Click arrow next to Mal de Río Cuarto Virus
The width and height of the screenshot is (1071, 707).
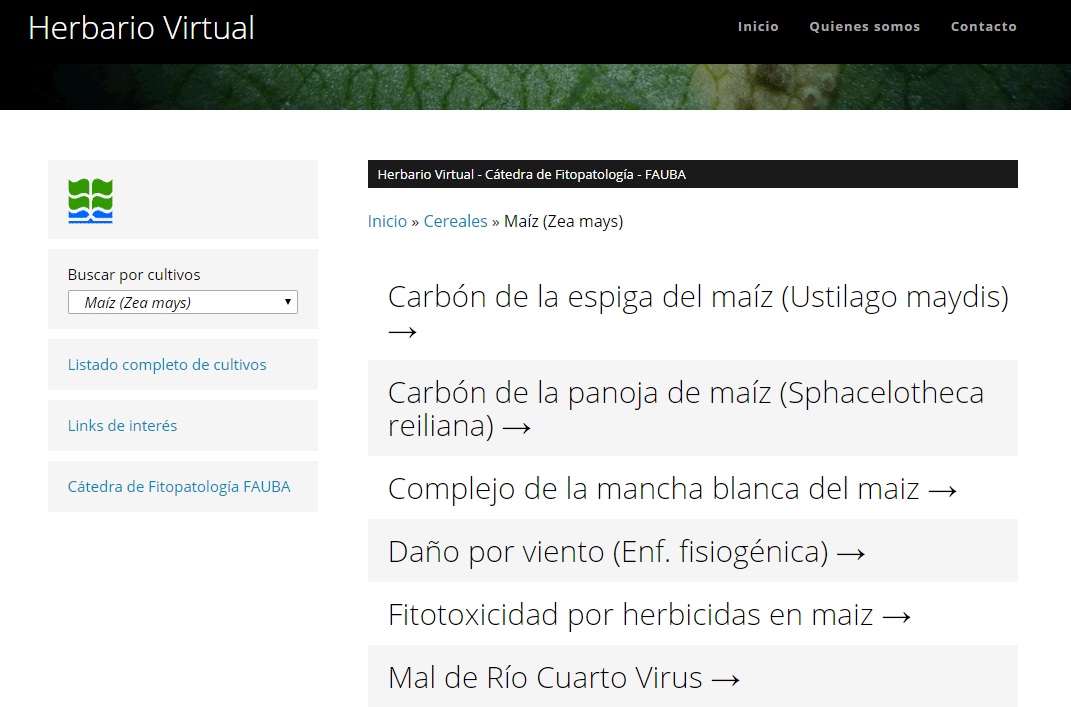point(726,679)
